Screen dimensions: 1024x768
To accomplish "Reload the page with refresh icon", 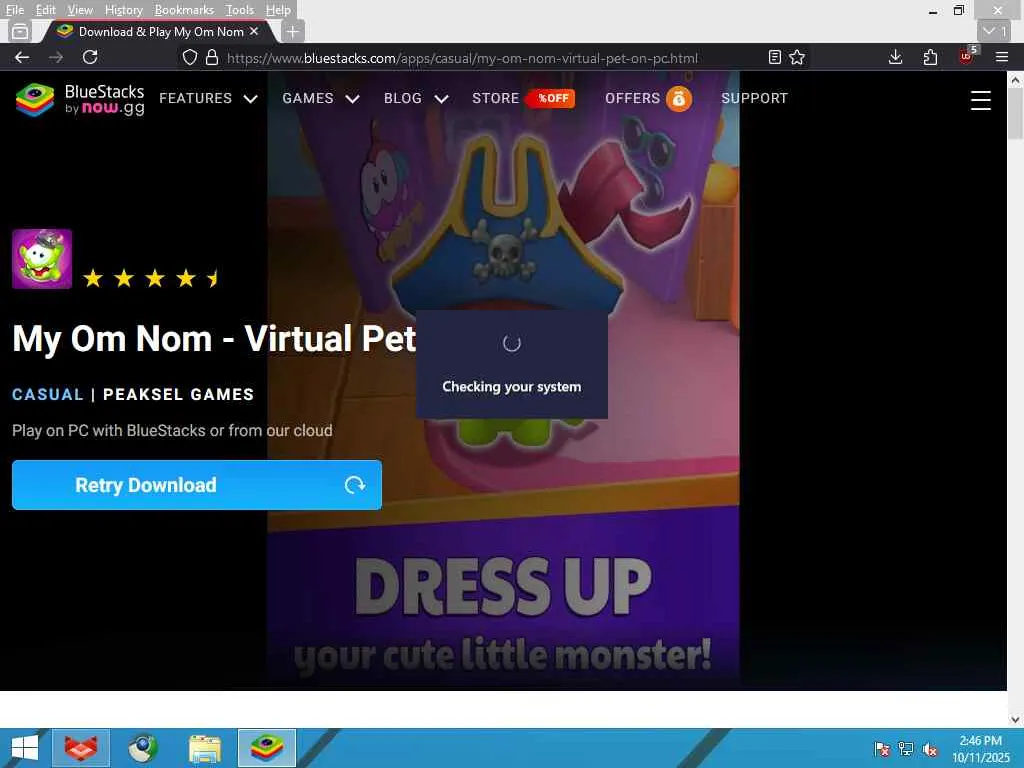I will coord(90,57).
